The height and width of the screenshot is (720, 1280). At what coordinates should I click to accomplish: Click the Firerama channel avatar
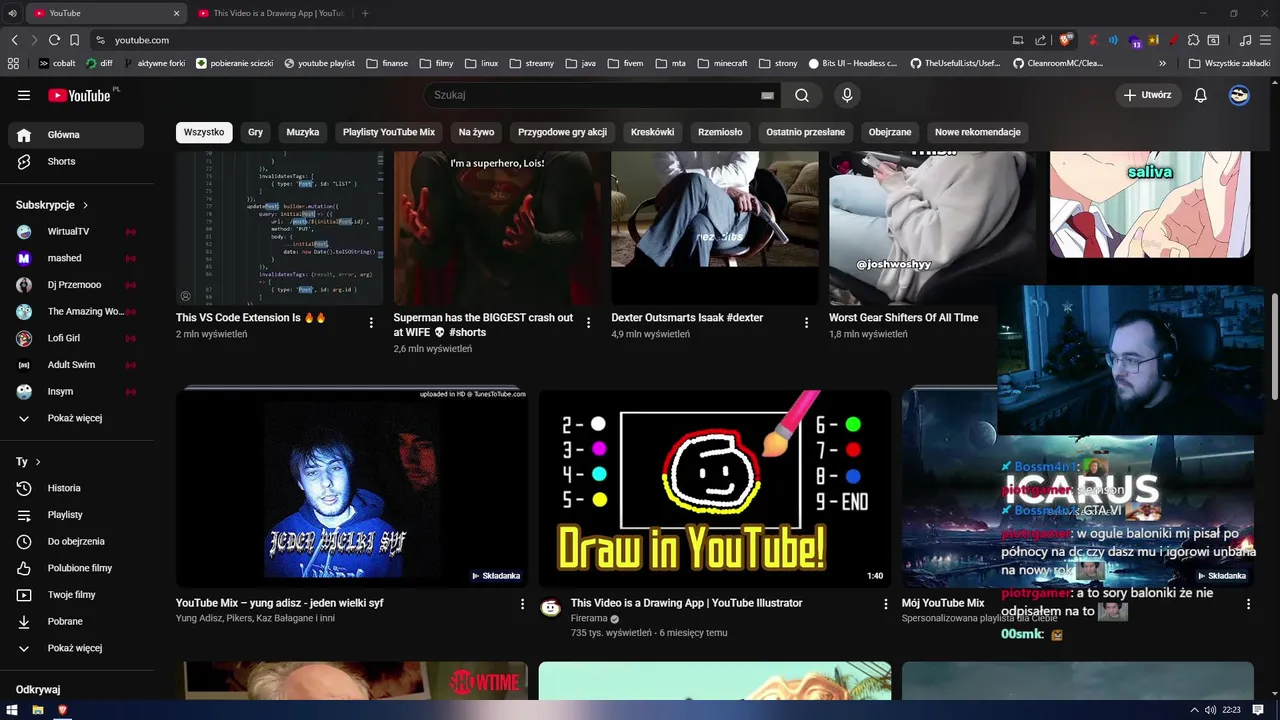coord(551,608)
